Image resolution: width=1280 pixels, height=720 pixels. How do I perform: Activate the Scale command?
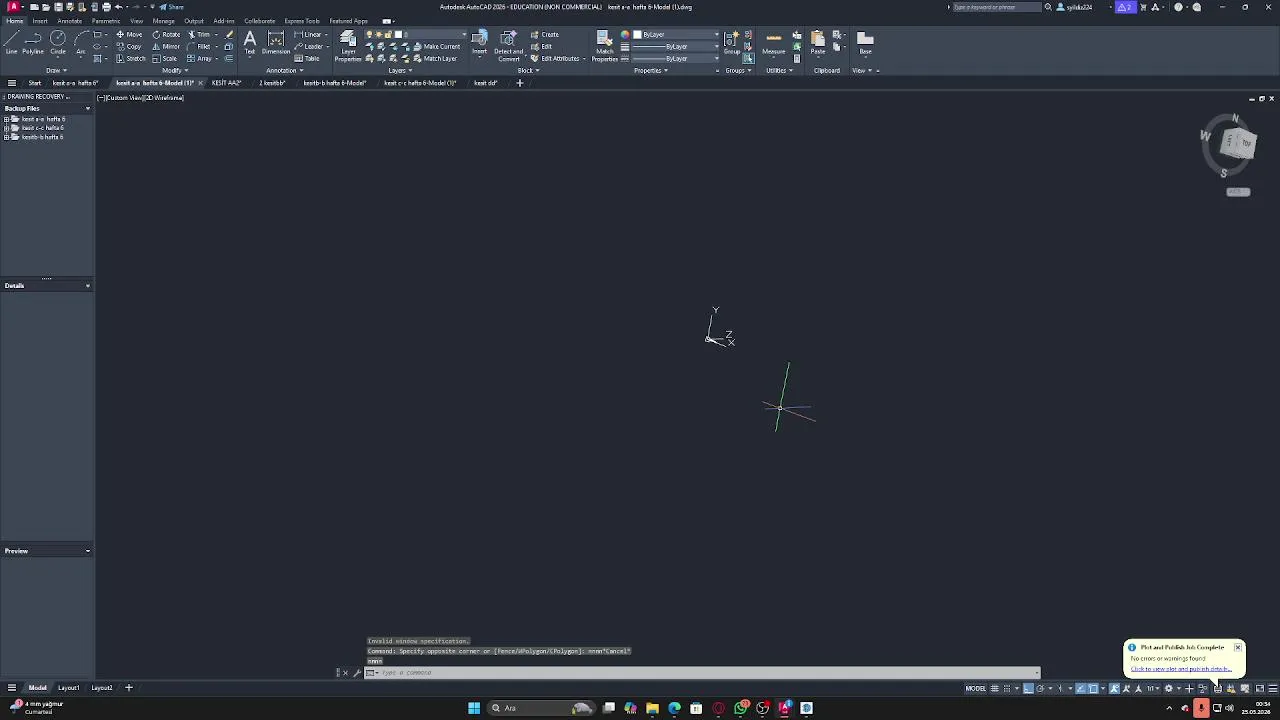[165, 58]
